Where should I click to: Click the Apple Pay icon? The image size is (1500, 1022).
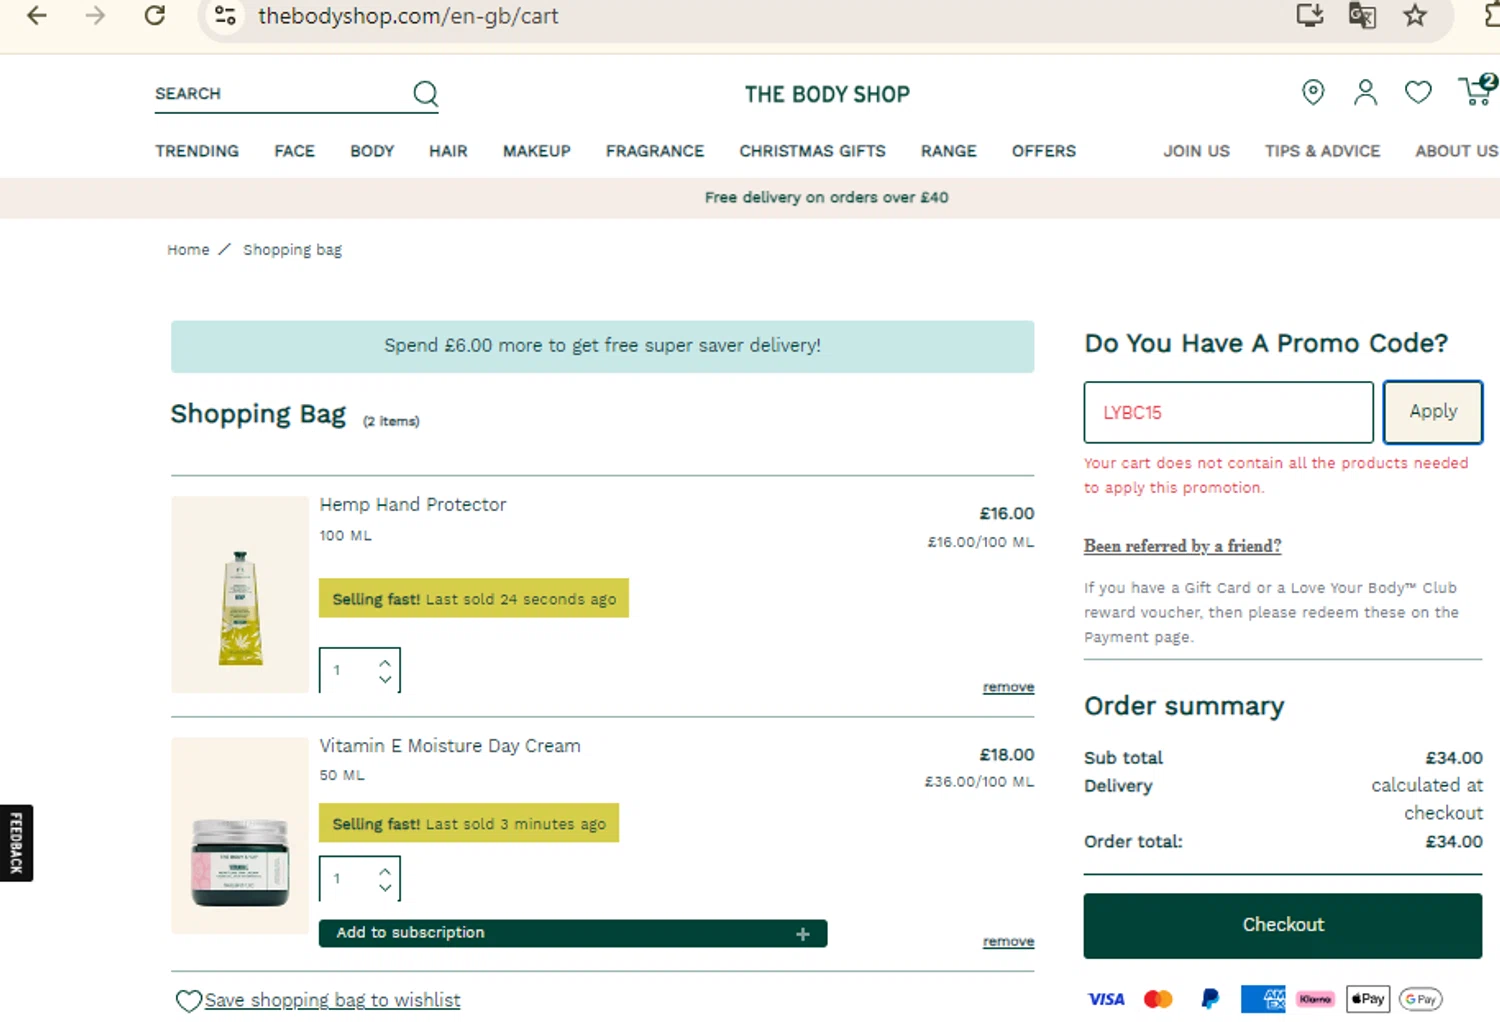(x=1368, y=999)
